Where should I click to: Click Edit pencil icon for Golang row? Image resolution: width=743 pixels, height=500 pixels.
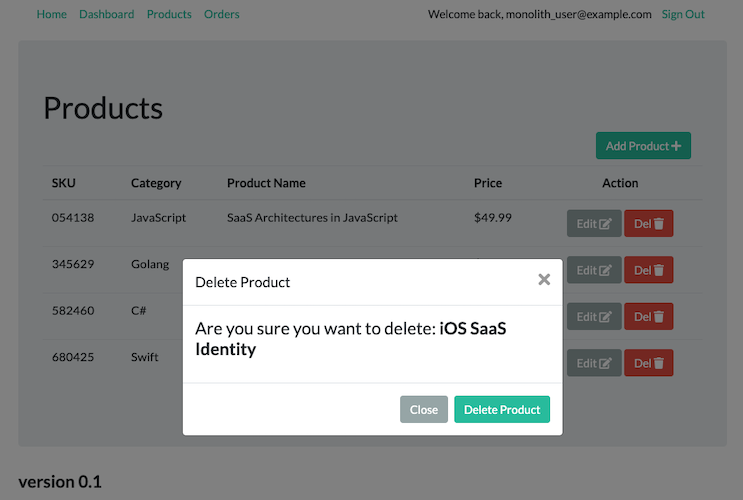pyautogui.click(x=605, y=270)
